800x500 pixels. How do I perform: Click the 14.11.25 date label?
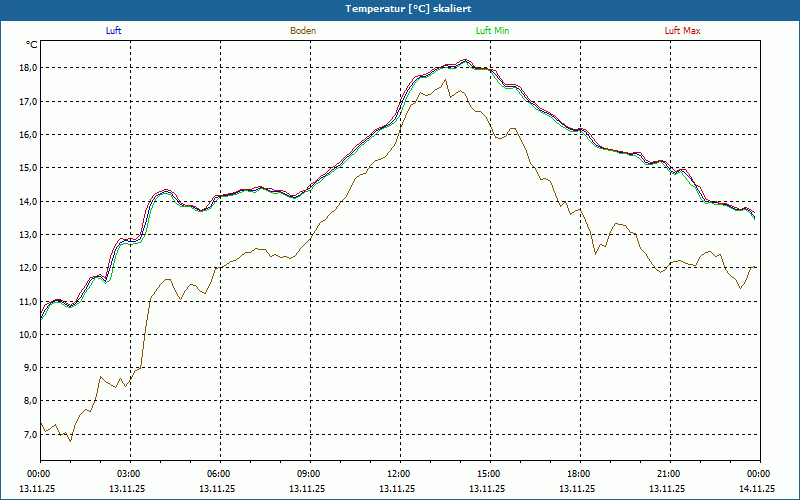click(756, 489)
